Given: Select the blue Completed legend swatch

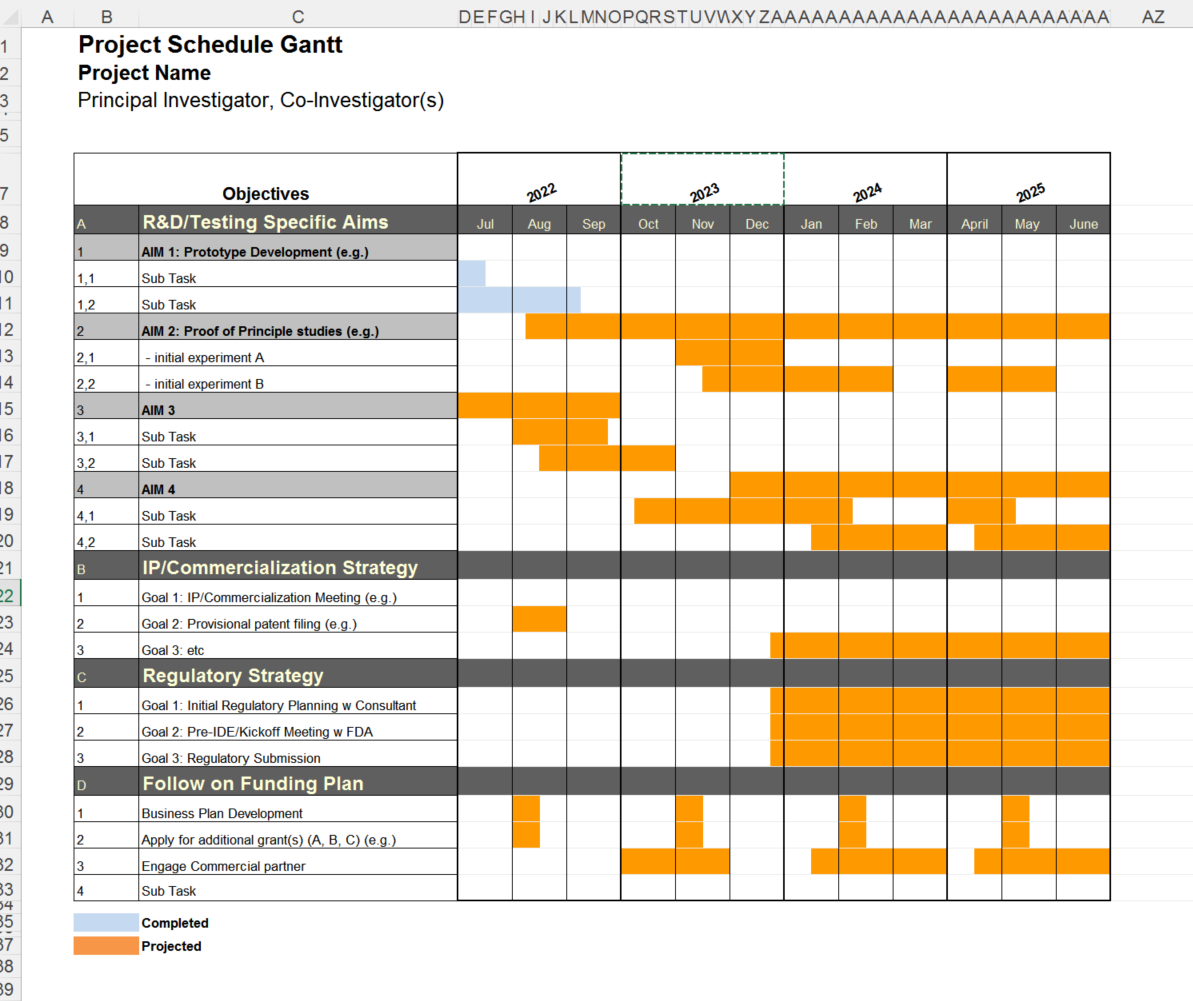Looking at the screenshot, I should click(104, 922).
